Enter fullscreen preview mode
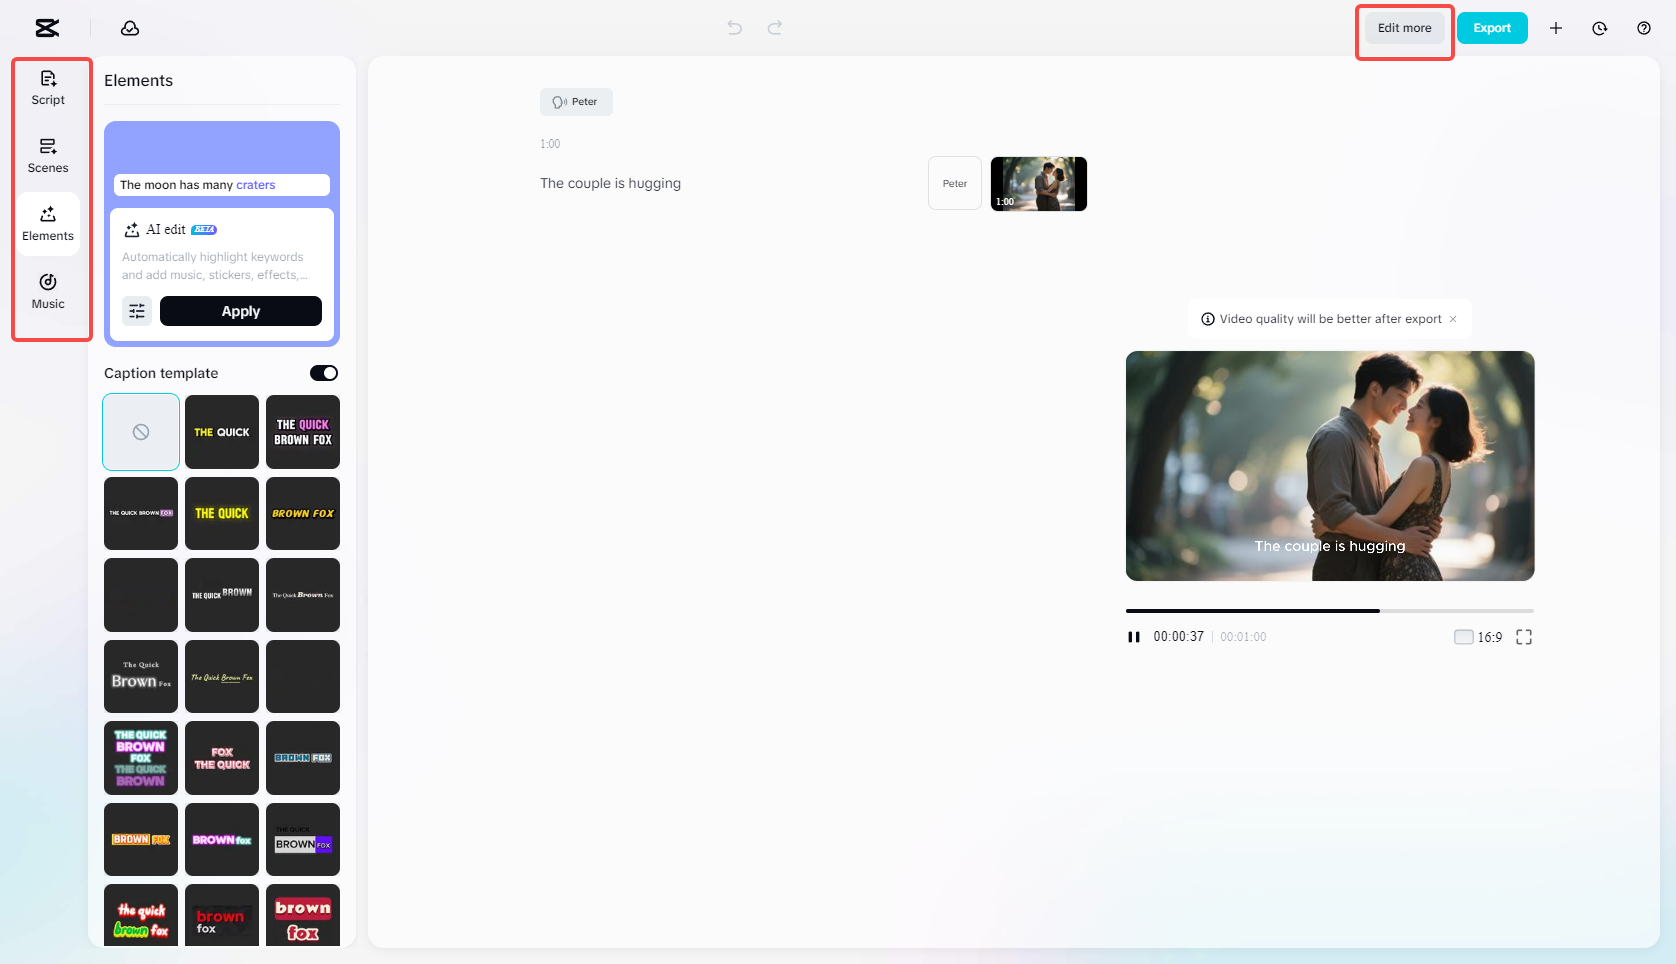Viewport: 1676px width, 964px height. coord(1524,637)
